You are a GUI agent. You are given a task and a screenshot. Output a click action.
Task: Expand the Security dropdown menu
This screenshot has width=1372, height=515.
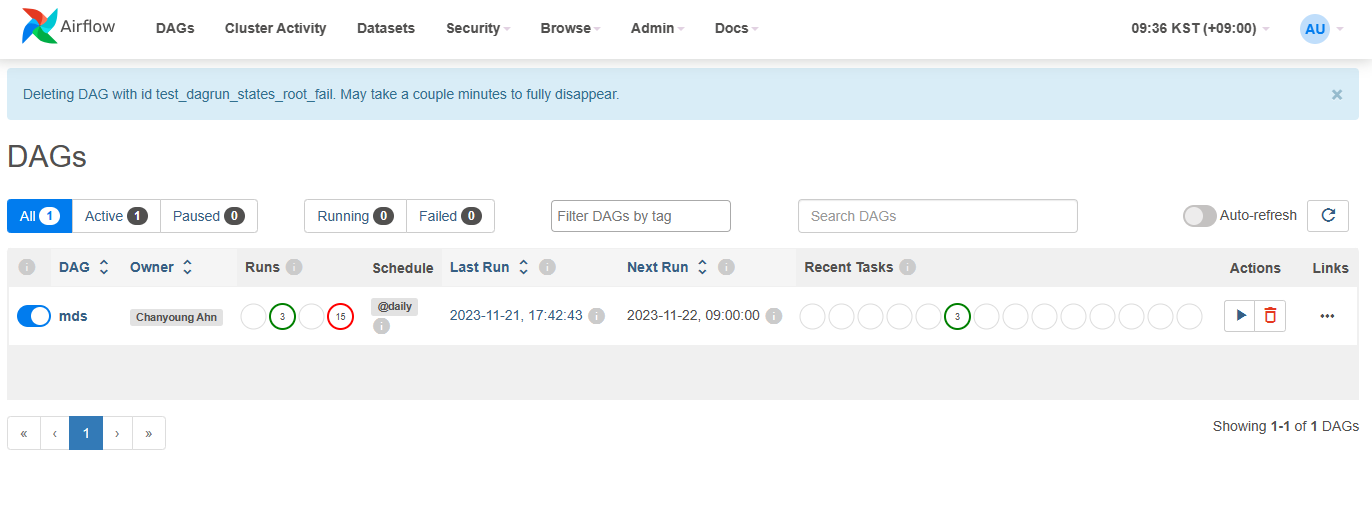(x=477, y=28)
